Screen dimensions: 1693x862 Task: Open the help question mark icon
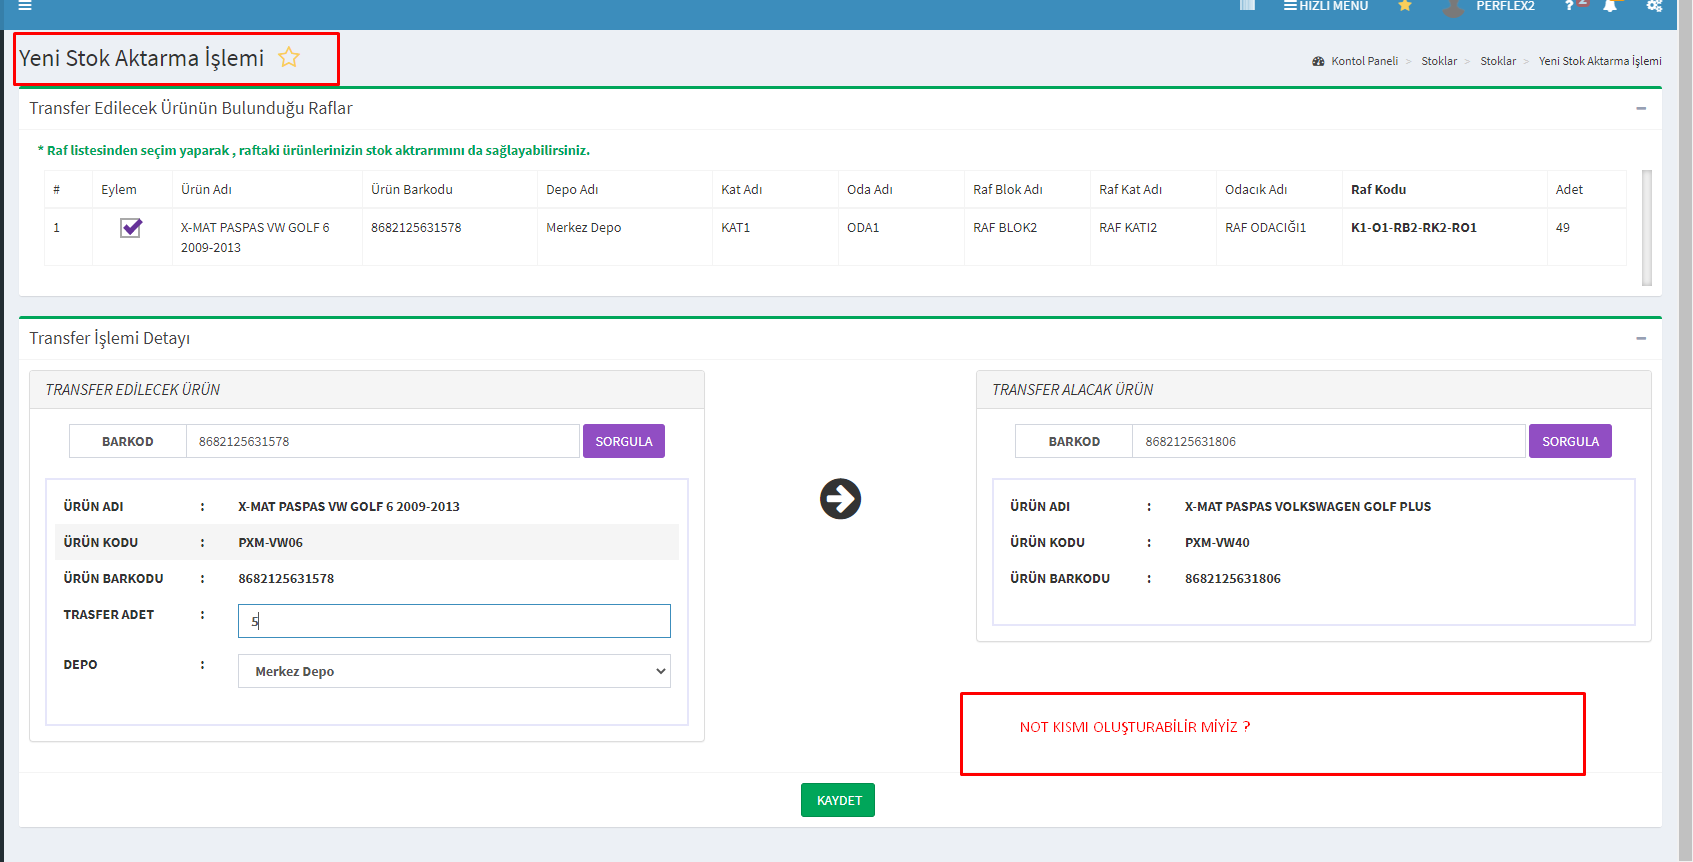click(x=1570, y=6)
